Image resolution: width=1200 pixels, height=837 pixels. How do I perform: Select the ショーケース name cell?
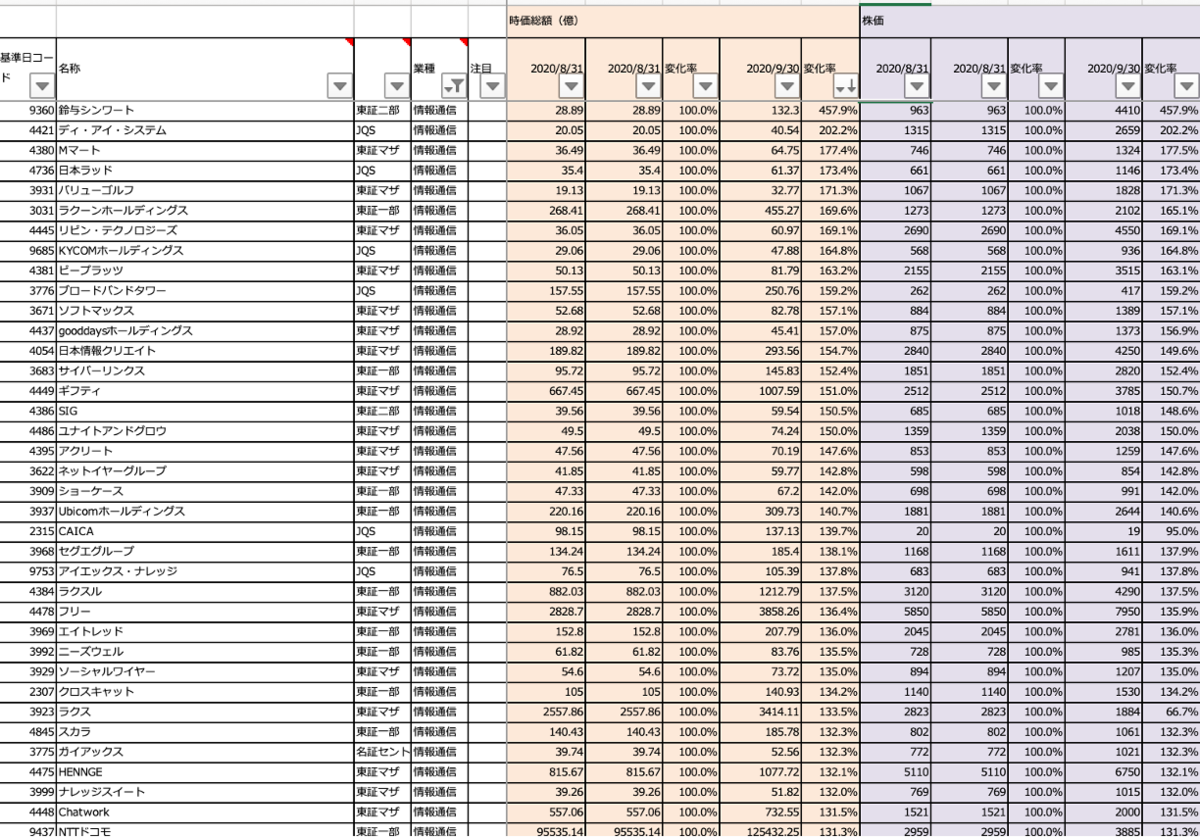pyautogui.click(x=205, y=490)
